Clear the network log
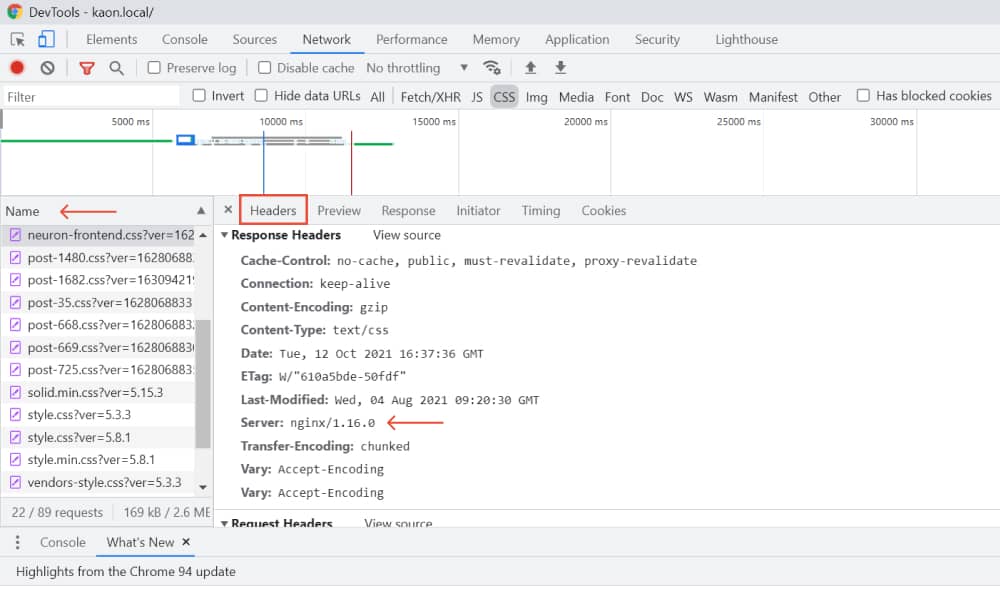Viewport: 1000px width, 600px height. point(47,68)
